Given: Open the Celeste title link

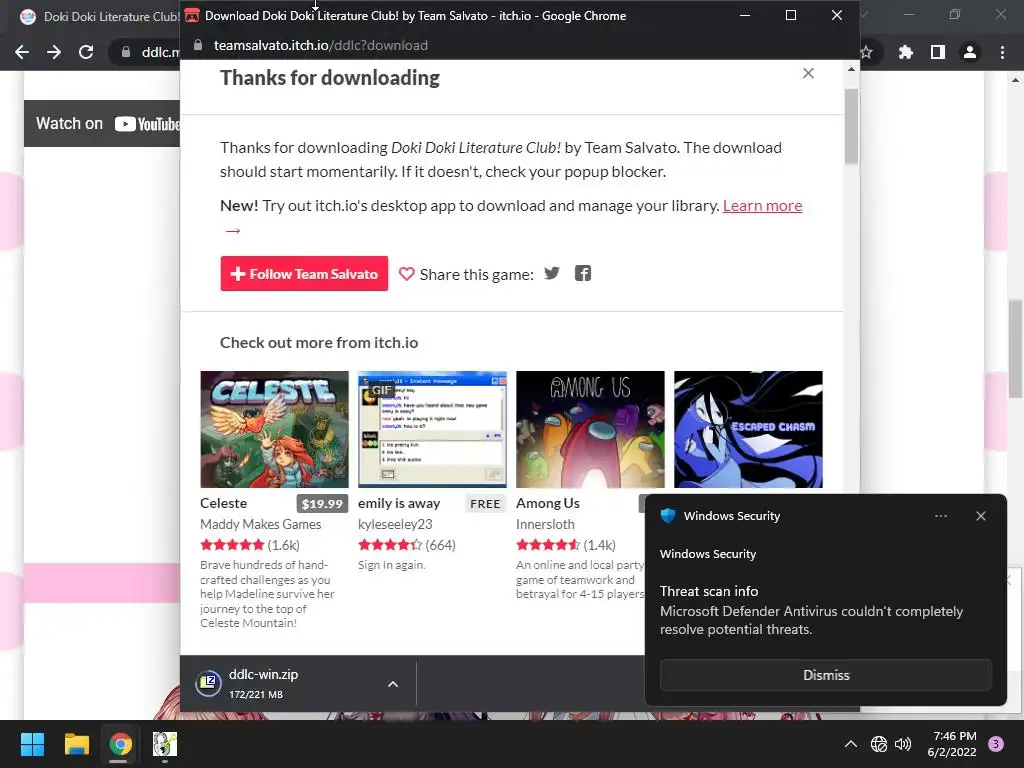Looking at the screenshot, I should 223,504.
